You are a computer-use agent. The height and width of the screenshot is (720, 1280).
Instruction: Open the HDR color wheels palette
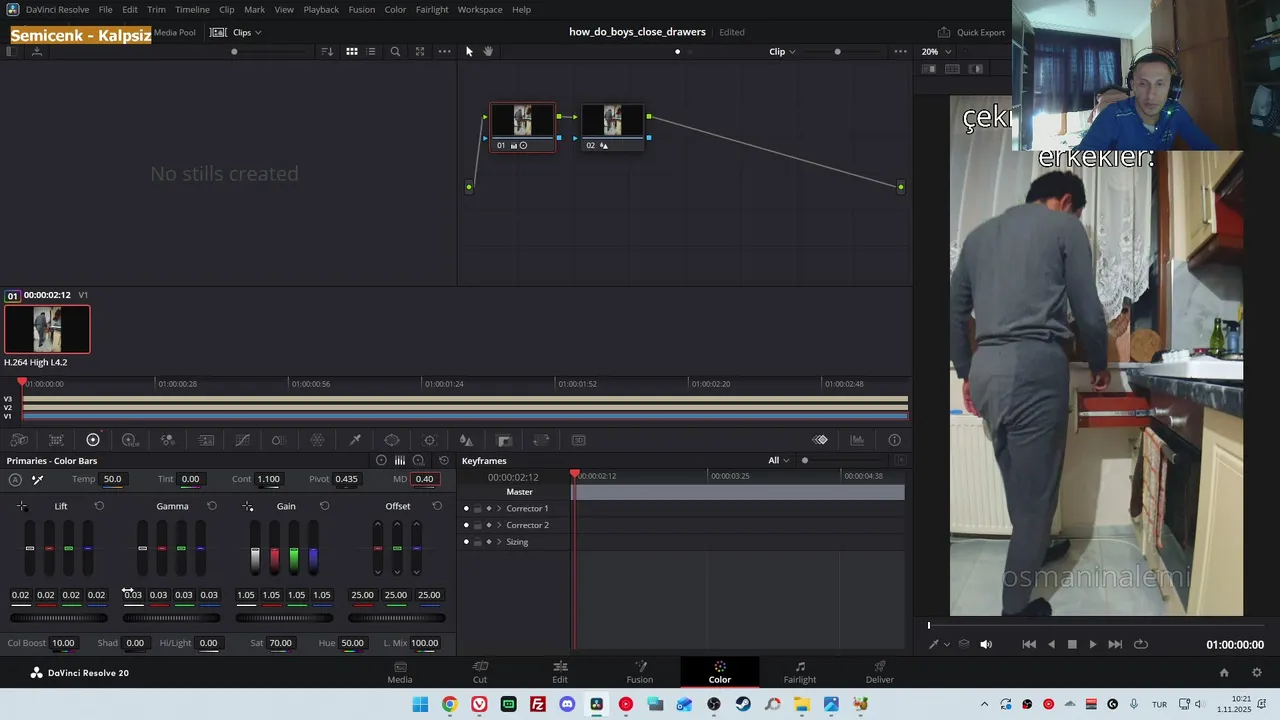tap(129, 440)
